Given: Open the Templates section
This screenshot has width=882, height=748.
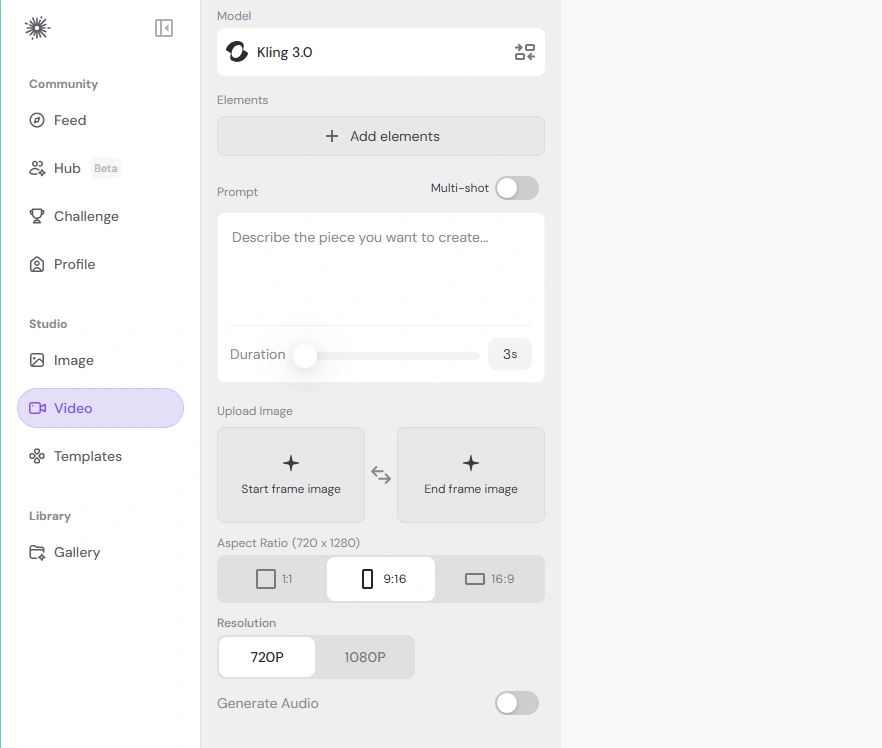Looking at the screenshot, I should pyautogui.click(x=87, y=456).
